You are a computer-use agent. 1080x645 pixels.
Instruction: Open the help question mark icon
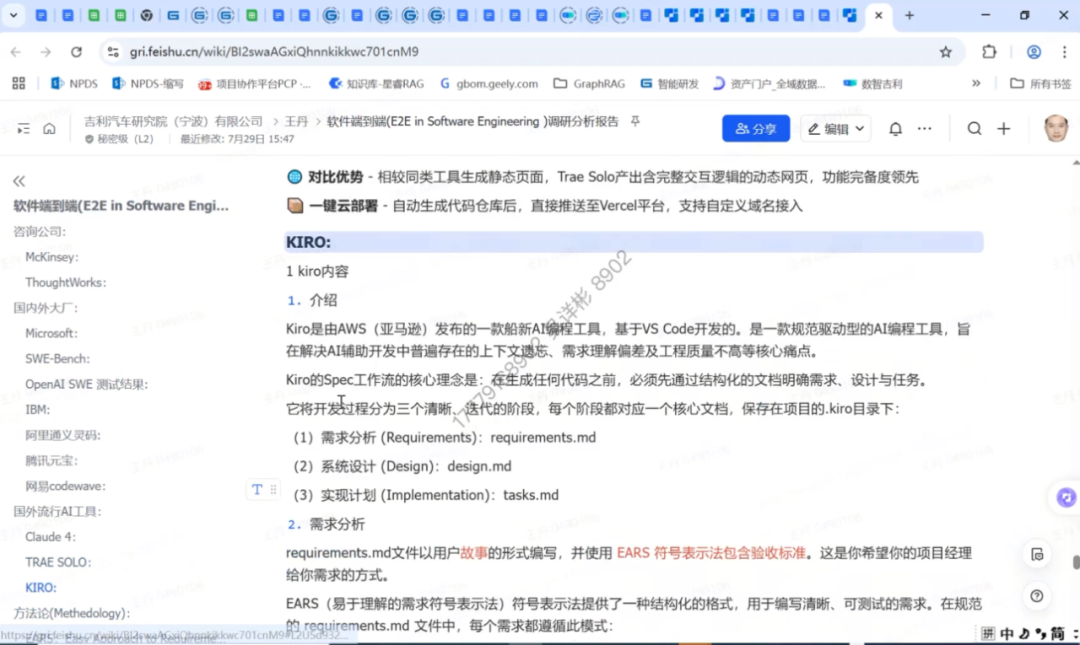click(1037, 596)
